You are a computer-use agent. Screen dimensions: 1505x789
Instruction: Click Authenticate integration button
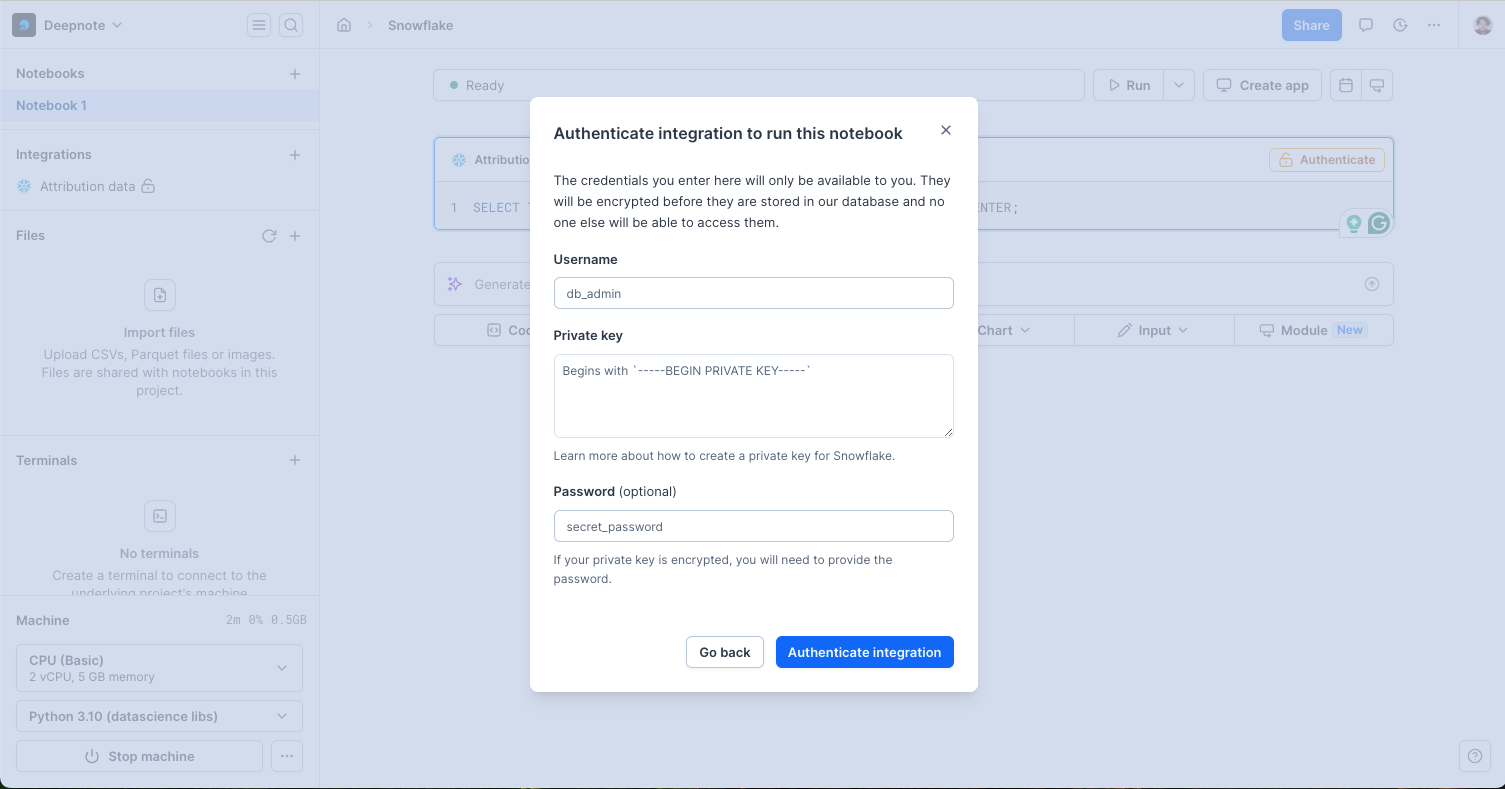pyautogui.click(x=864, y=652)
